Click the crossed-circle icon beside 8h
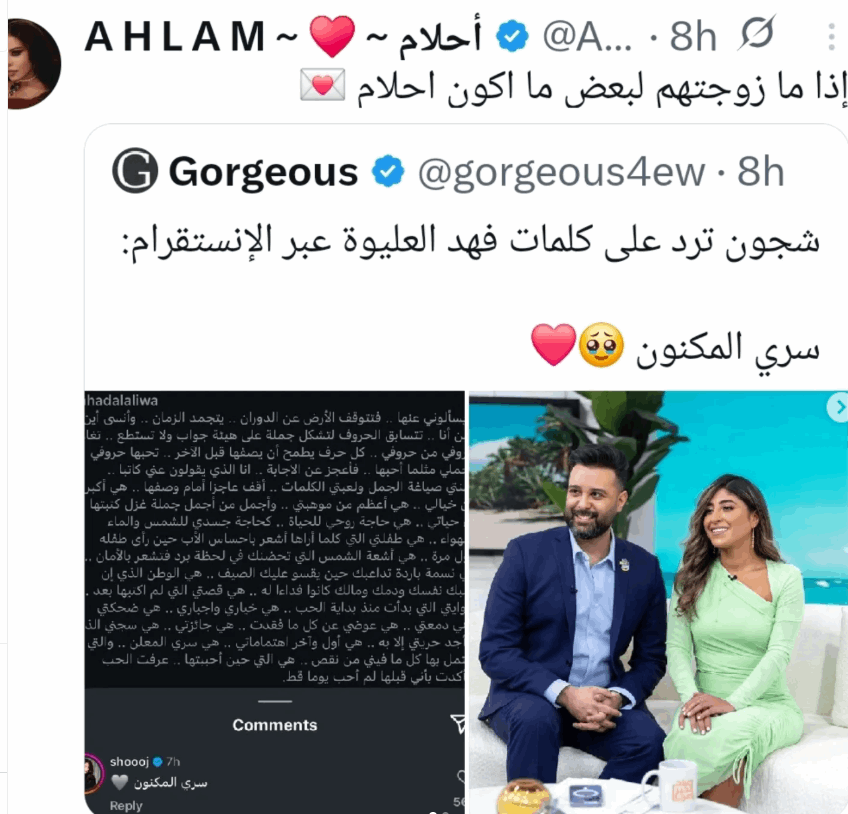 (x=756, y=34)
